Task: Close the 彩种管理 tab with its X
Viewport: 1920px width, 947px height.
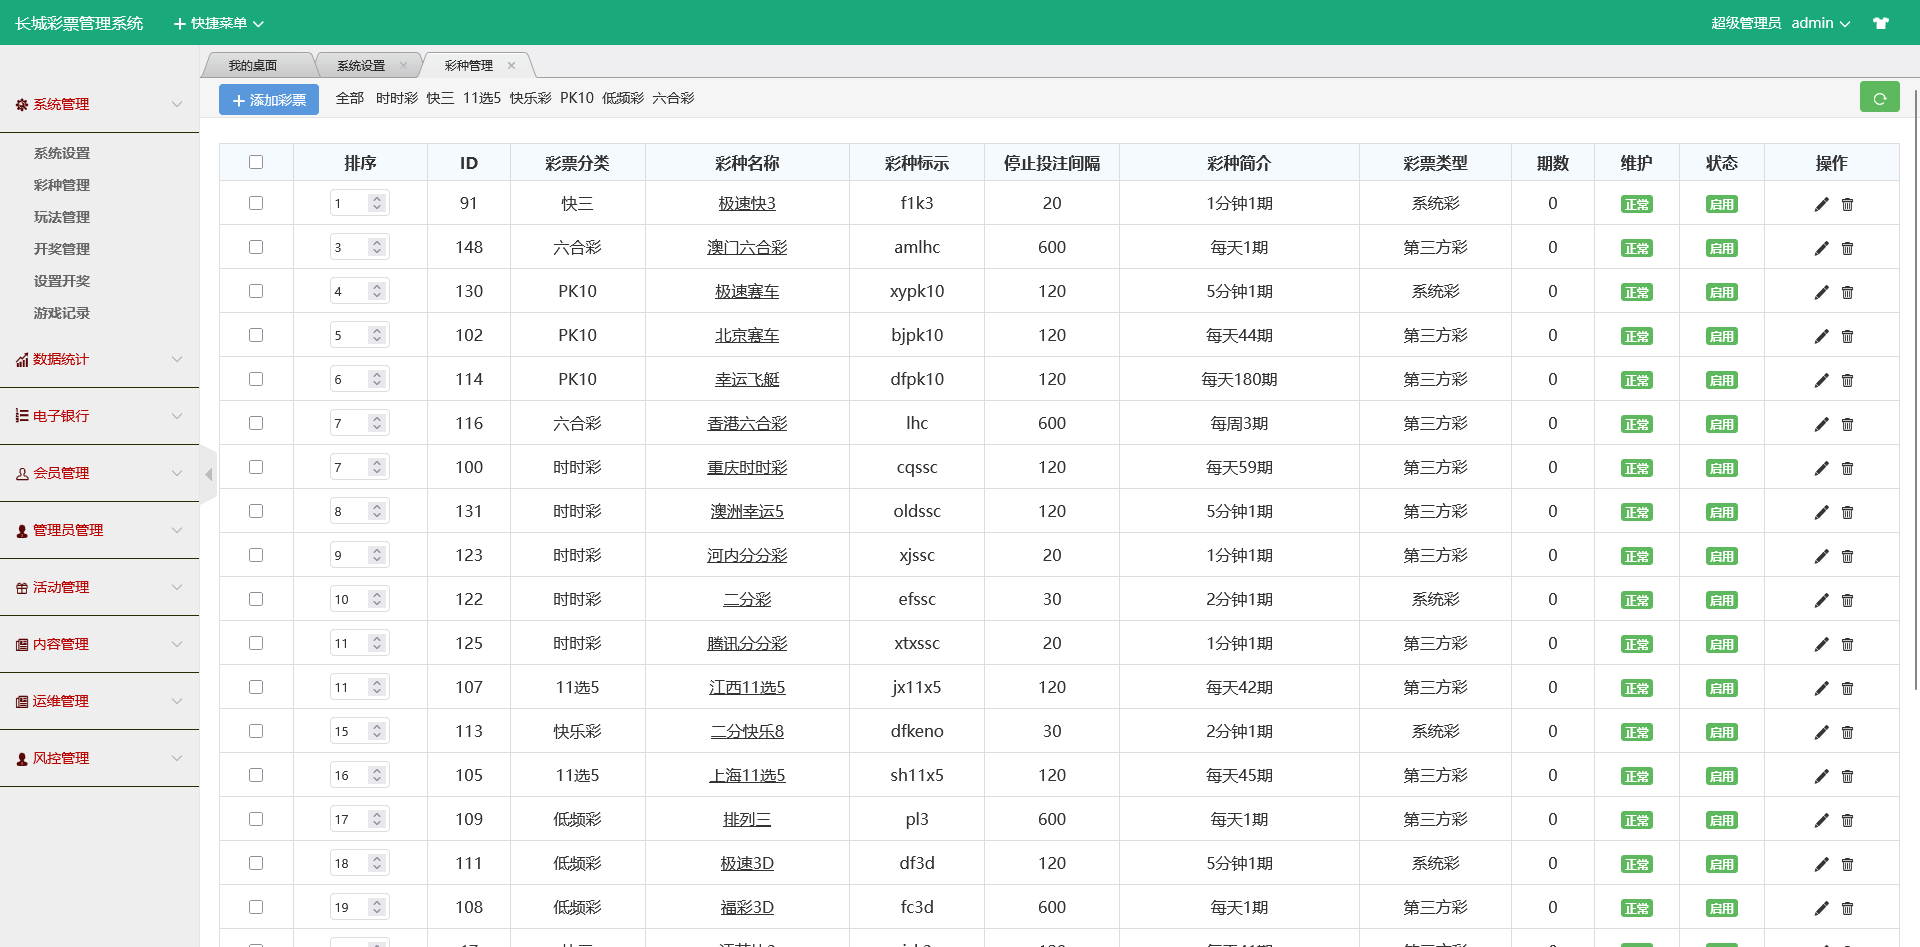Action: coord(511,66)
